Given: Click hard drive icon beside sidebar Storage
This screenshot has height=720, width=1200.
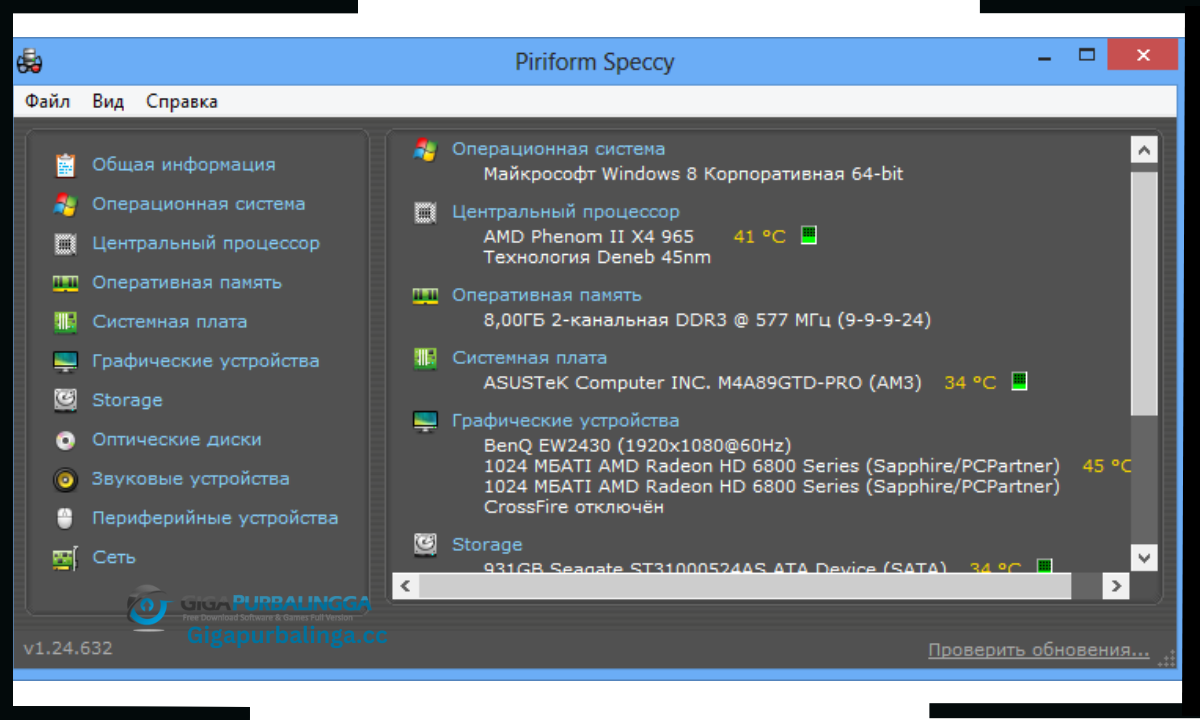Looking at the screenshot, I should 66,400.
